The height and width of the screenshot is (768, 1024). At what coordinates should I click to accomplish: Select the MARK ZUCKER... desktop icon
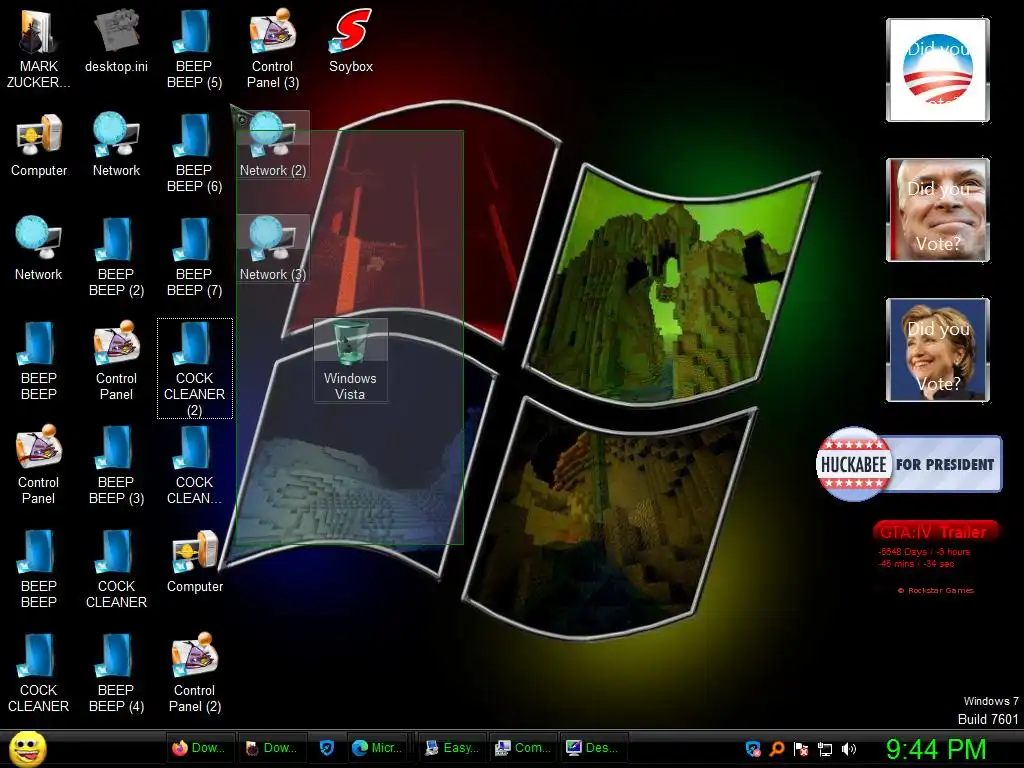coord(39,49)
